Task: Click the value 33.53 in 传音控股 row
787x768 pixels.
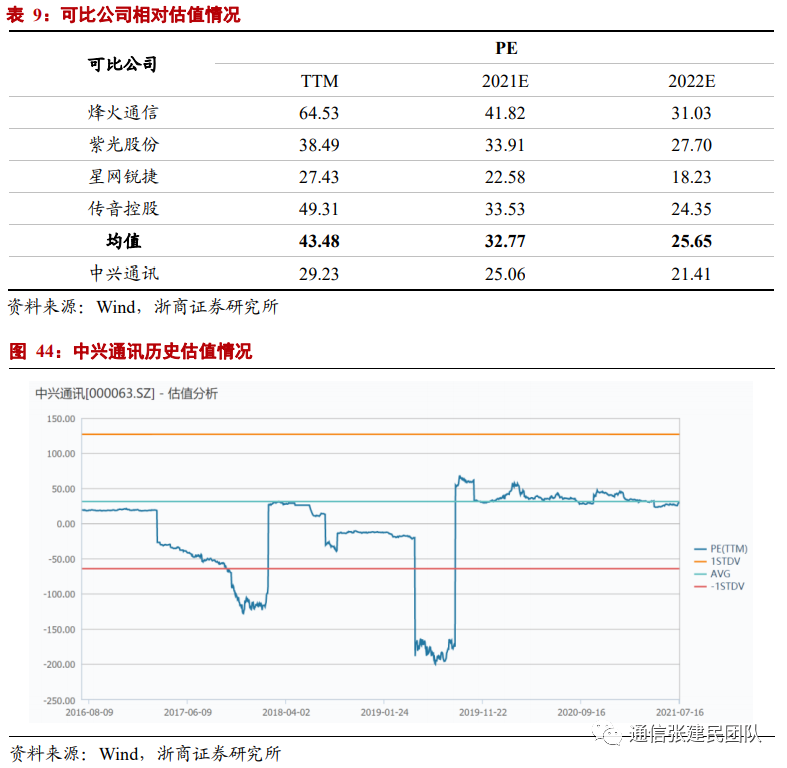Action: pyautogui.click(x=505, y=209)
